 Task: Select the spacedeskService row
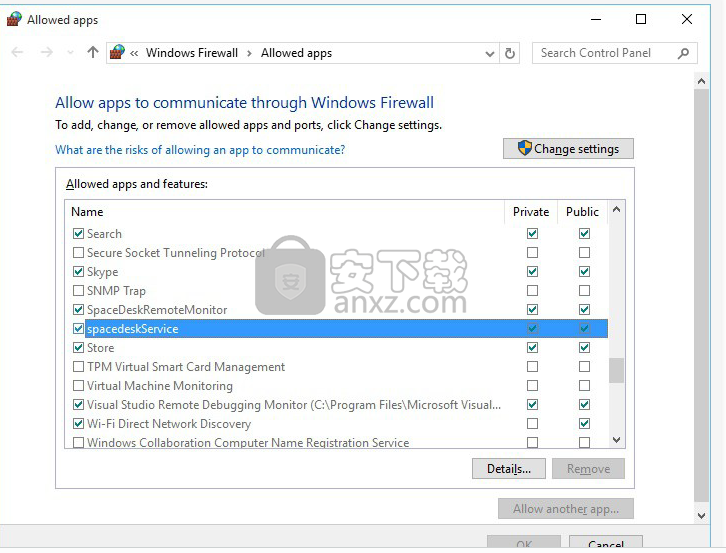click(x=346, y=328)
